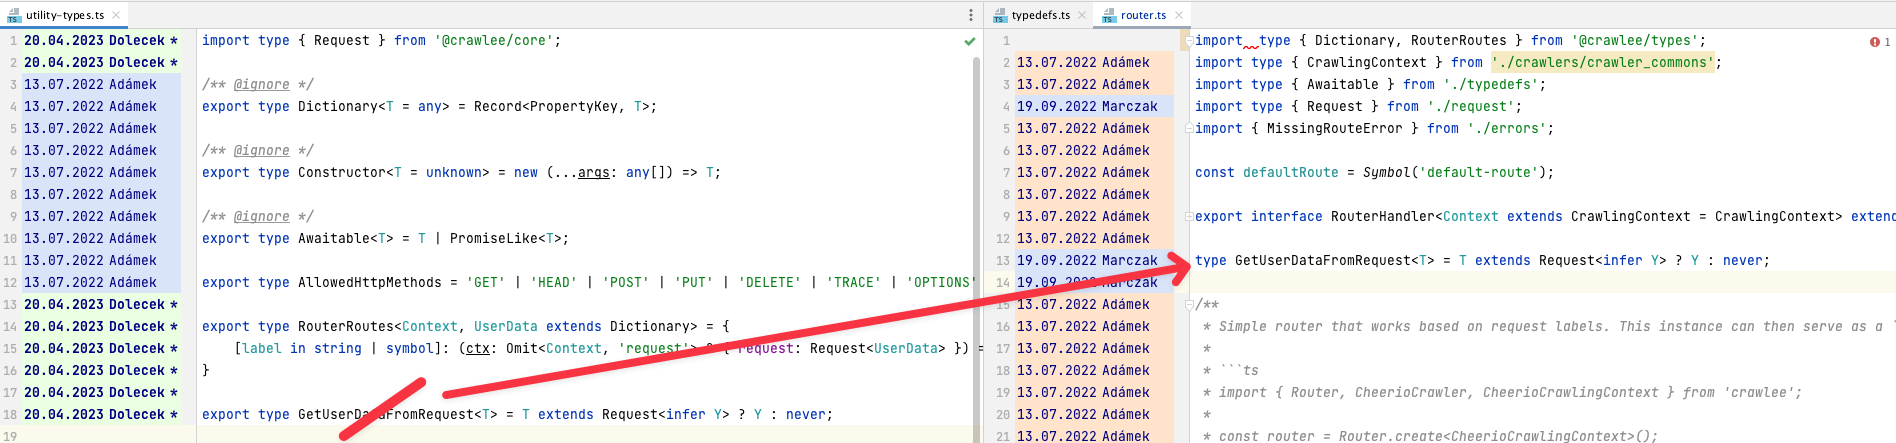Click the red error count indicator

pyautogui.click(x=1880, y=42)
